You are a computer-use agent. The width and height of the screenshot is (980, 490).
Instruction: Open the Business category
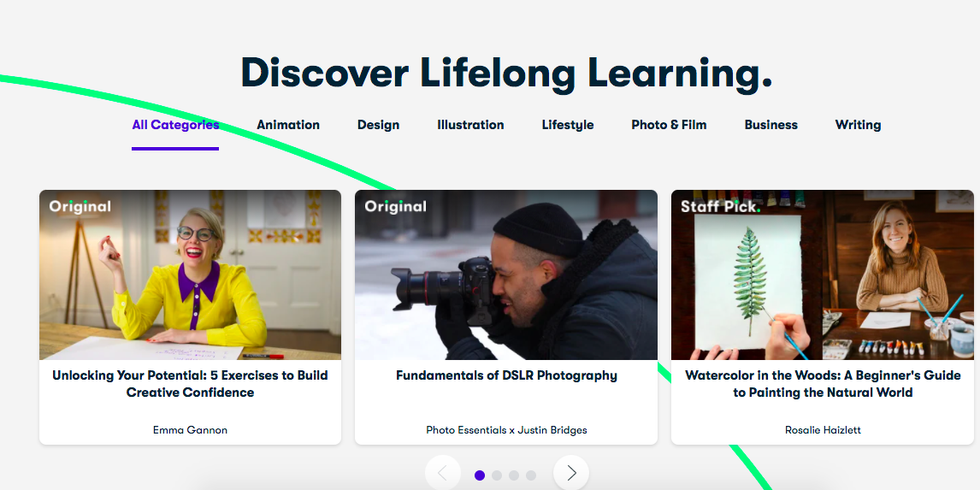771,125
